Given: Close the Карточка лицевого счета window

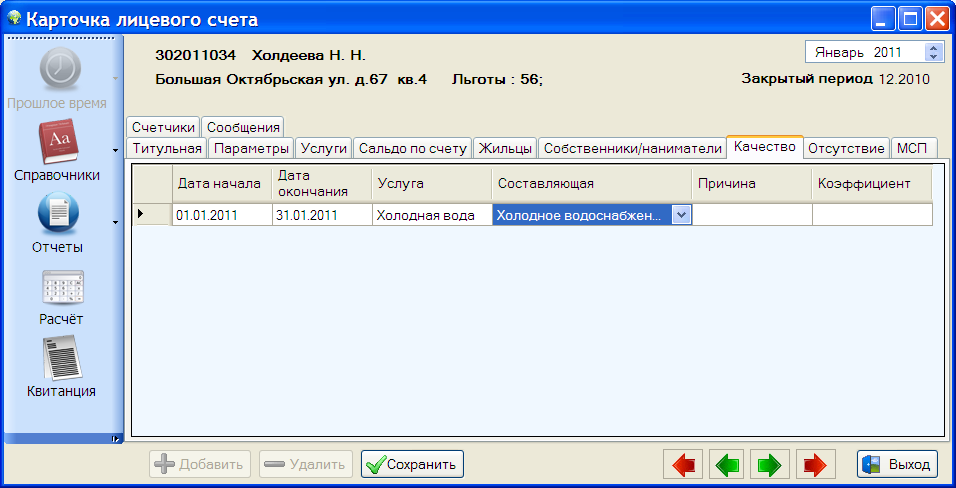Looking at the screenshot, I should point(936,19).
